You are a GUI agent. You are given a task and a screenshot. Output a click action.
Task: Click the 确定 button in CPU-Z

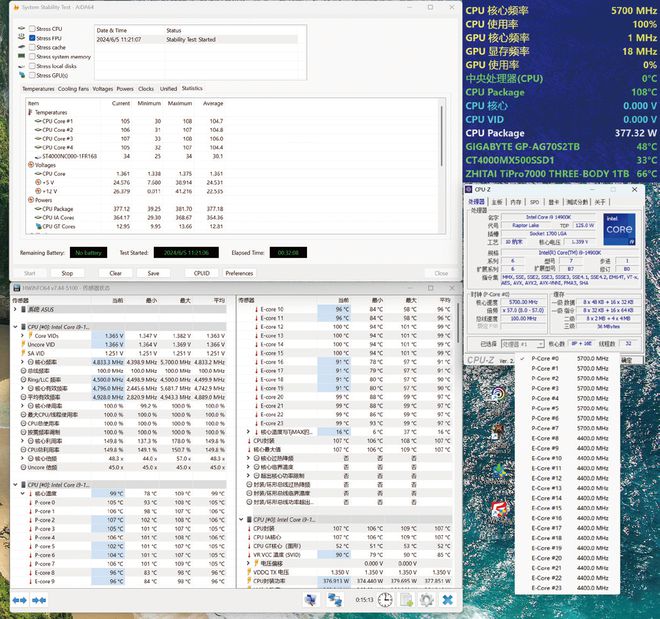[x=627, y=360]
